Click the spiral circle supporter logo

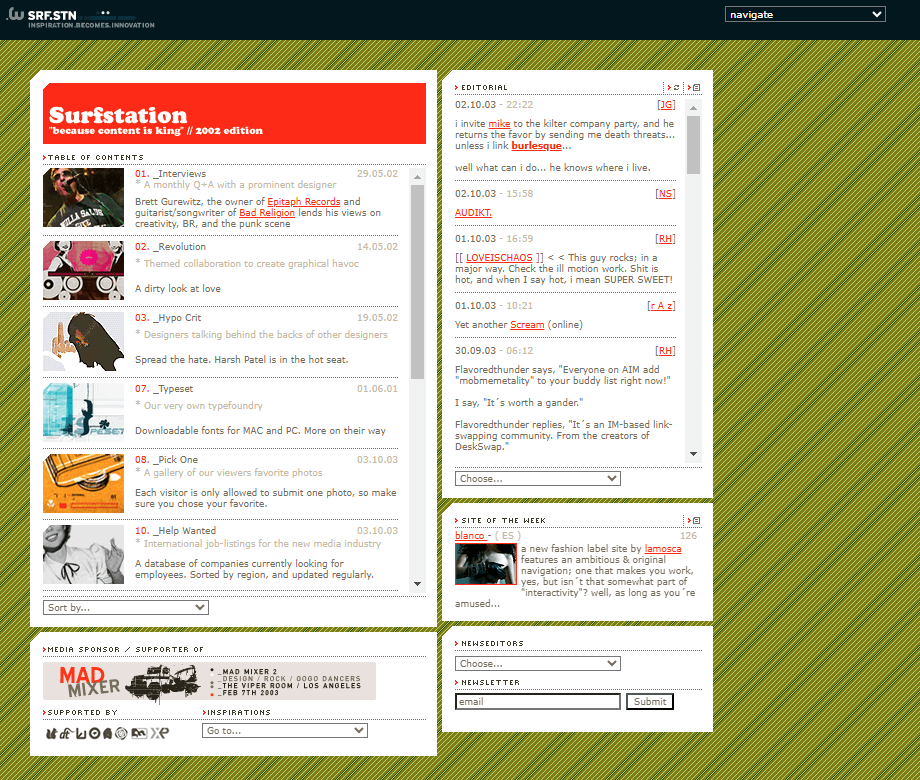pyautogui.click(x=121, y=733)
